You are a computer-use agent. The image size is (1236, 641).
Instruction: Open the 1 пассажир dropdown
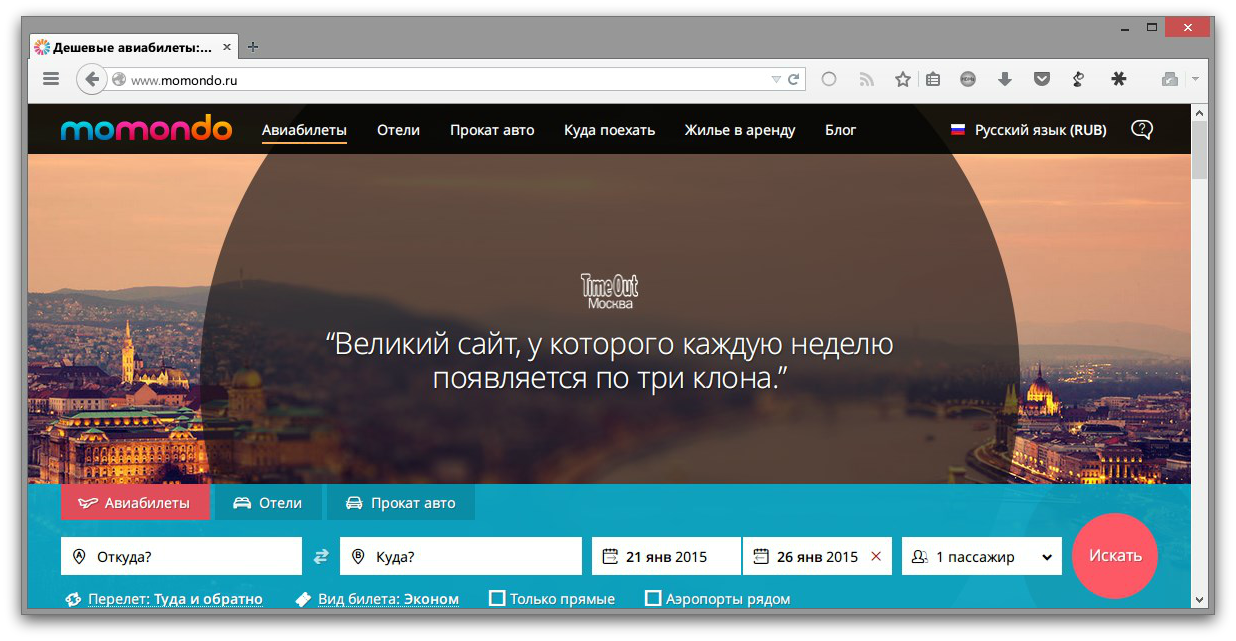click(982, 556)
